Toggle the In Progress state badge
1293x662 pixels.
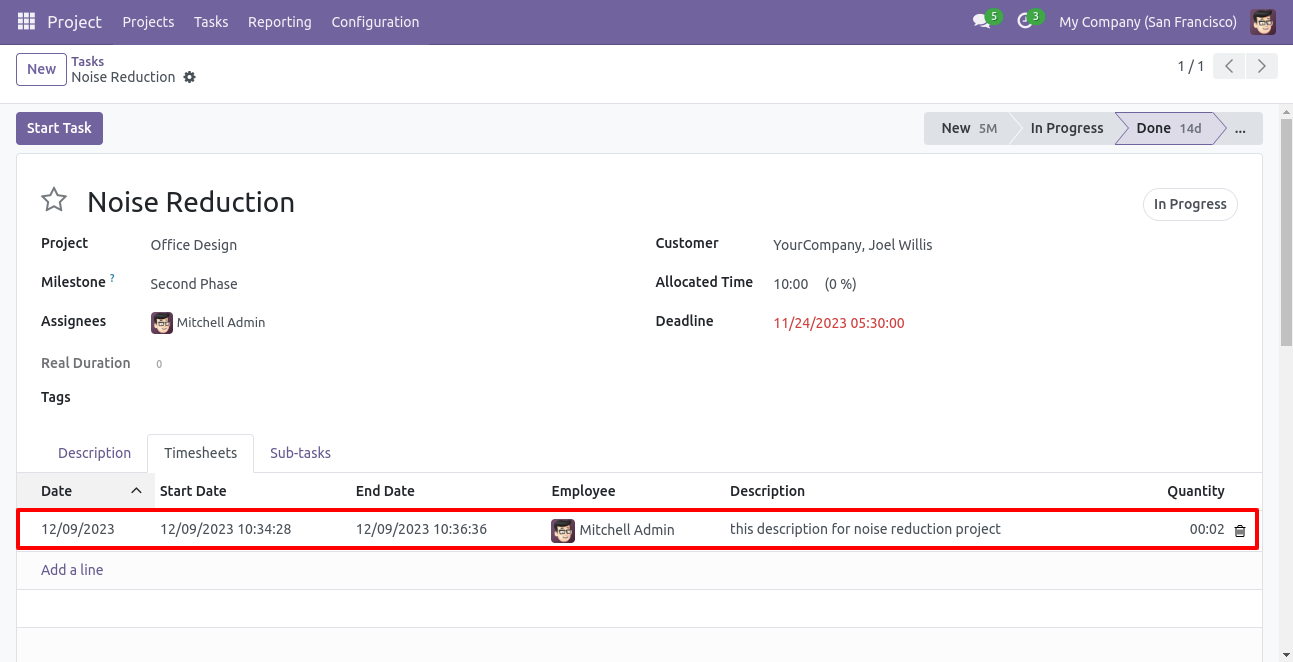(x=1189, y=204)
